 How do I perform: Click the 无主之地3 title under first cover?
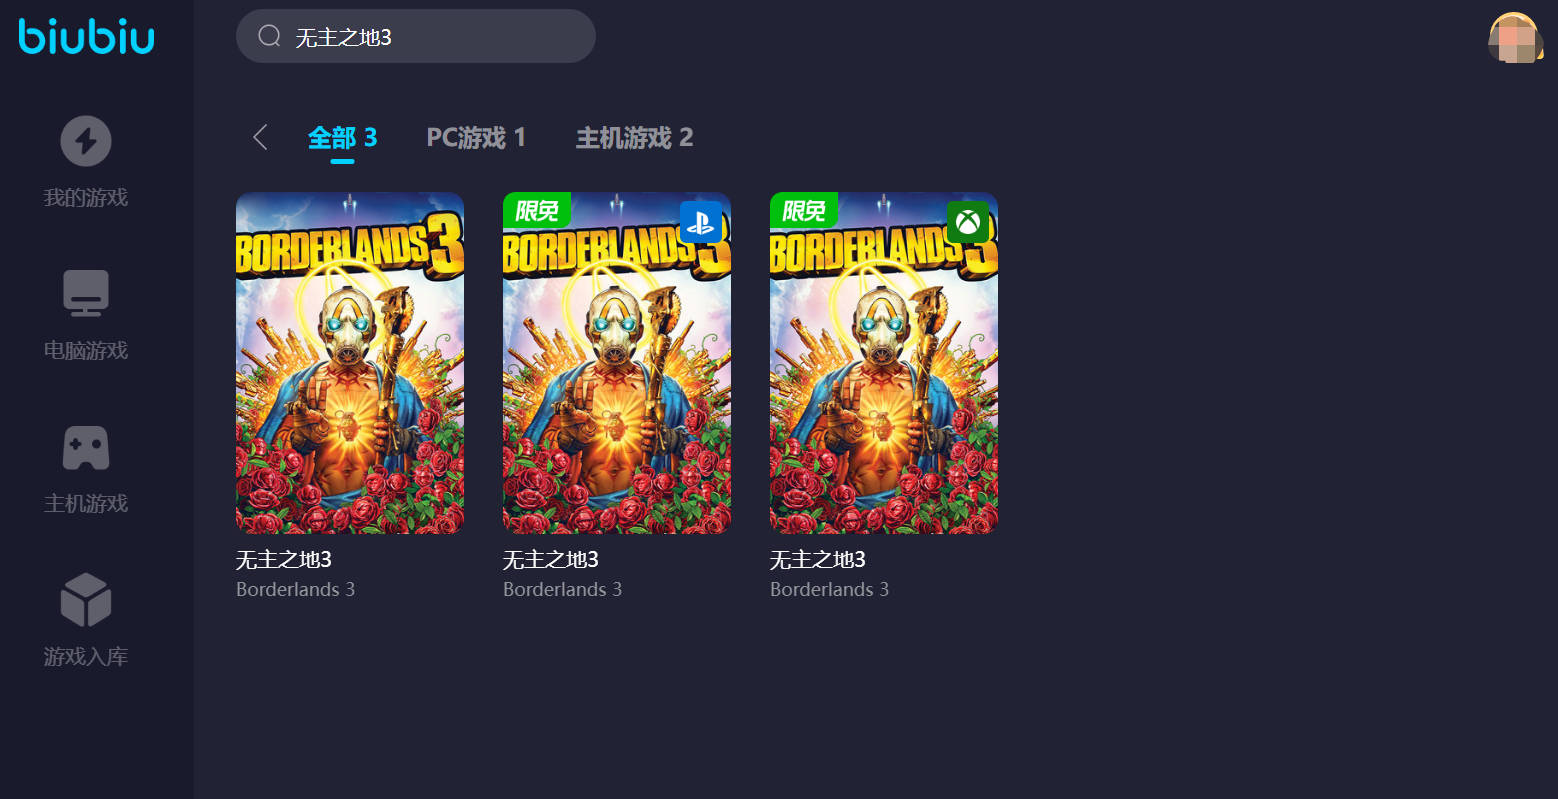(284, 560)
